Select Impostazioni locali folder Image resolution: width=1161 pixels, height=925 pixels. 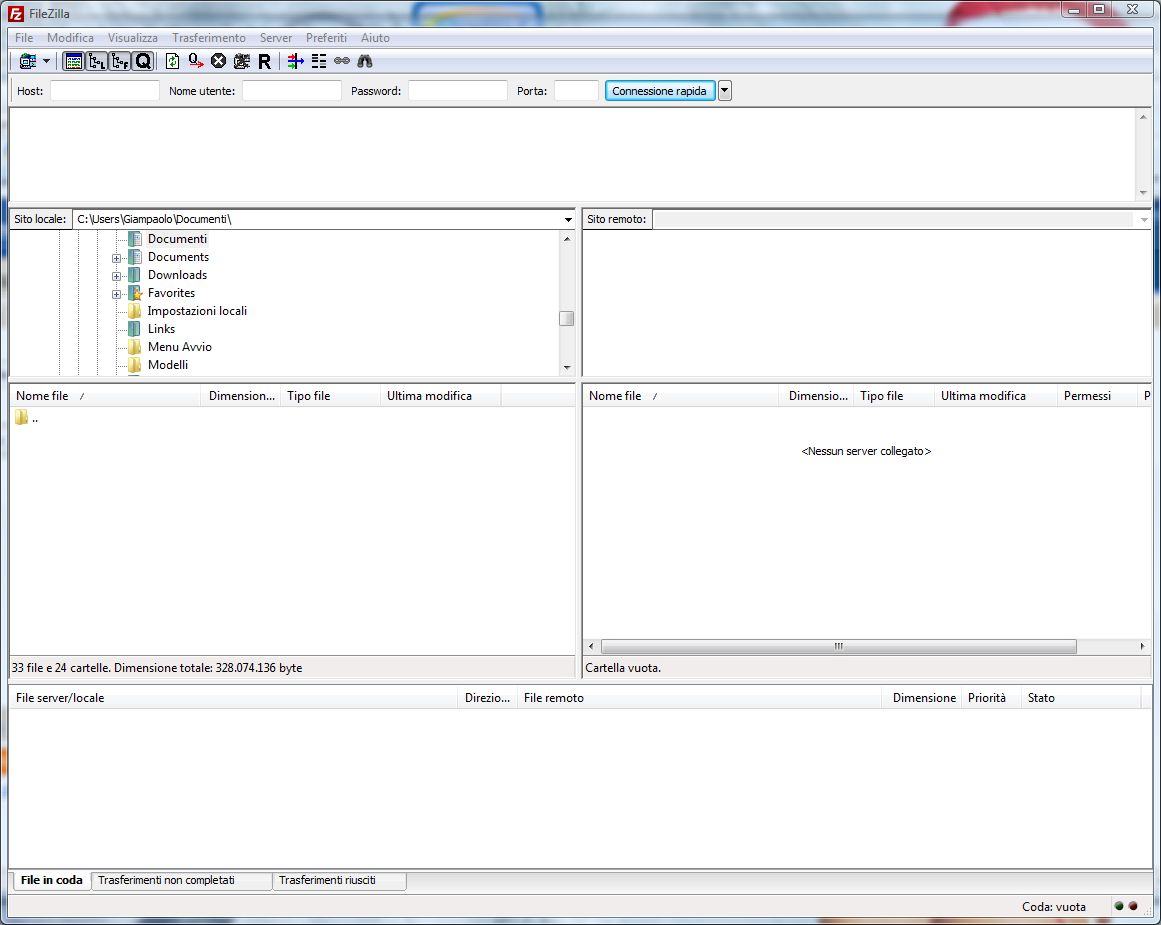pos(197,311)
